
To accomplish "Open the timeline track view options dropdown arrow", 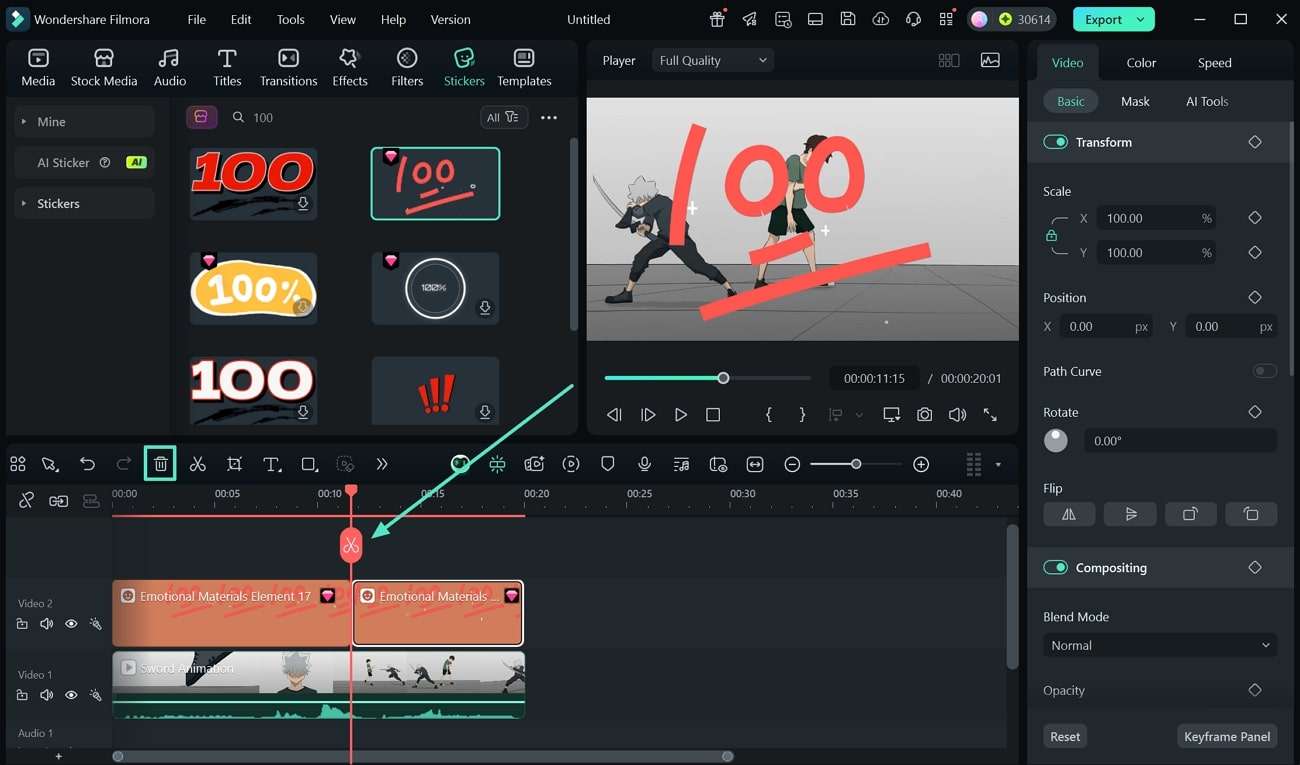I will tap(997, 464).
